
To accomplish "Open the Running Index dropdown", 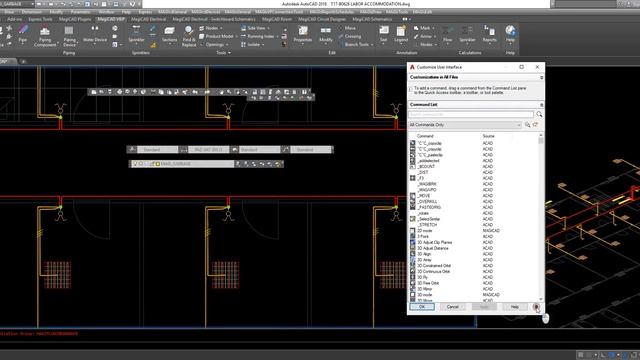I will pos(260,36).
